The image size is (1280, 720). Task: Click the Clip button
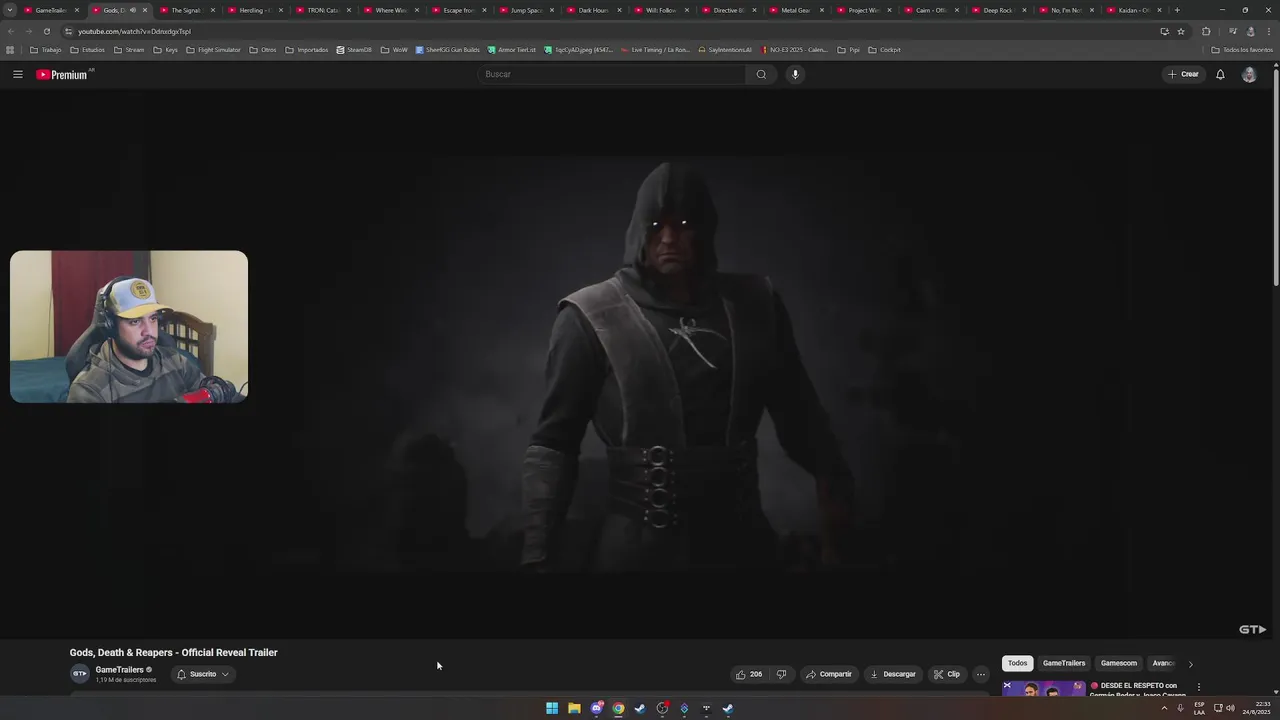click(x=947, y=674)
